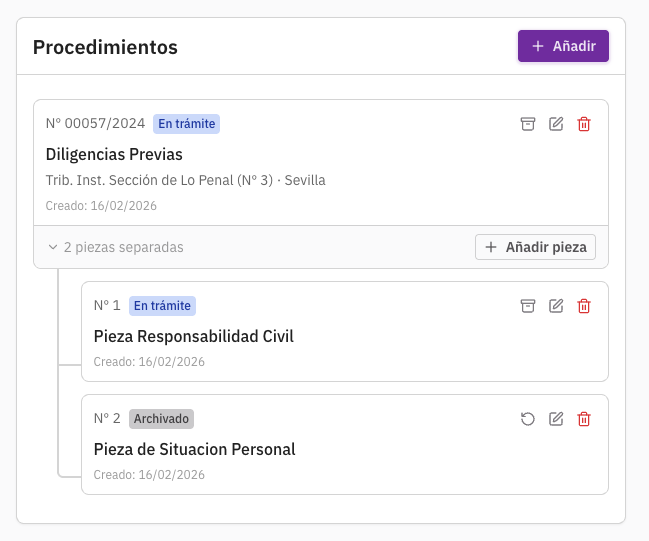Delete Pieza de Situacion Personal
Image resolution: width=649 pixels, height=541 pixels.
(584, 419)
